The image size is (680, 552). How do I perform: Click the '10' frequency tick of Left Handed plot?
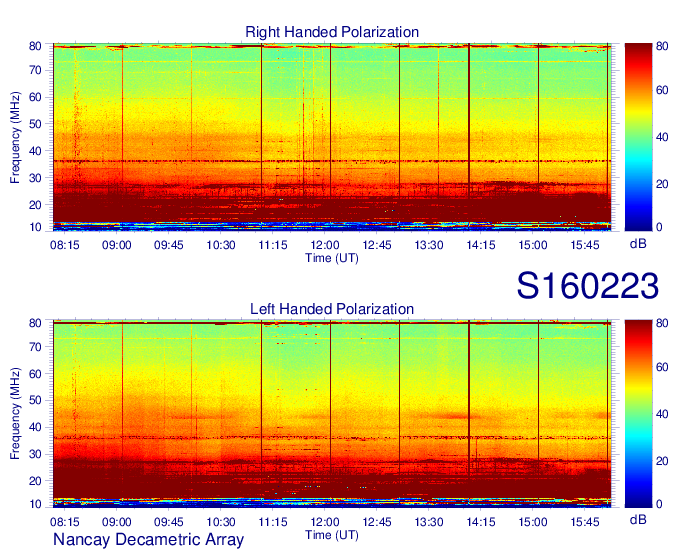35,504
